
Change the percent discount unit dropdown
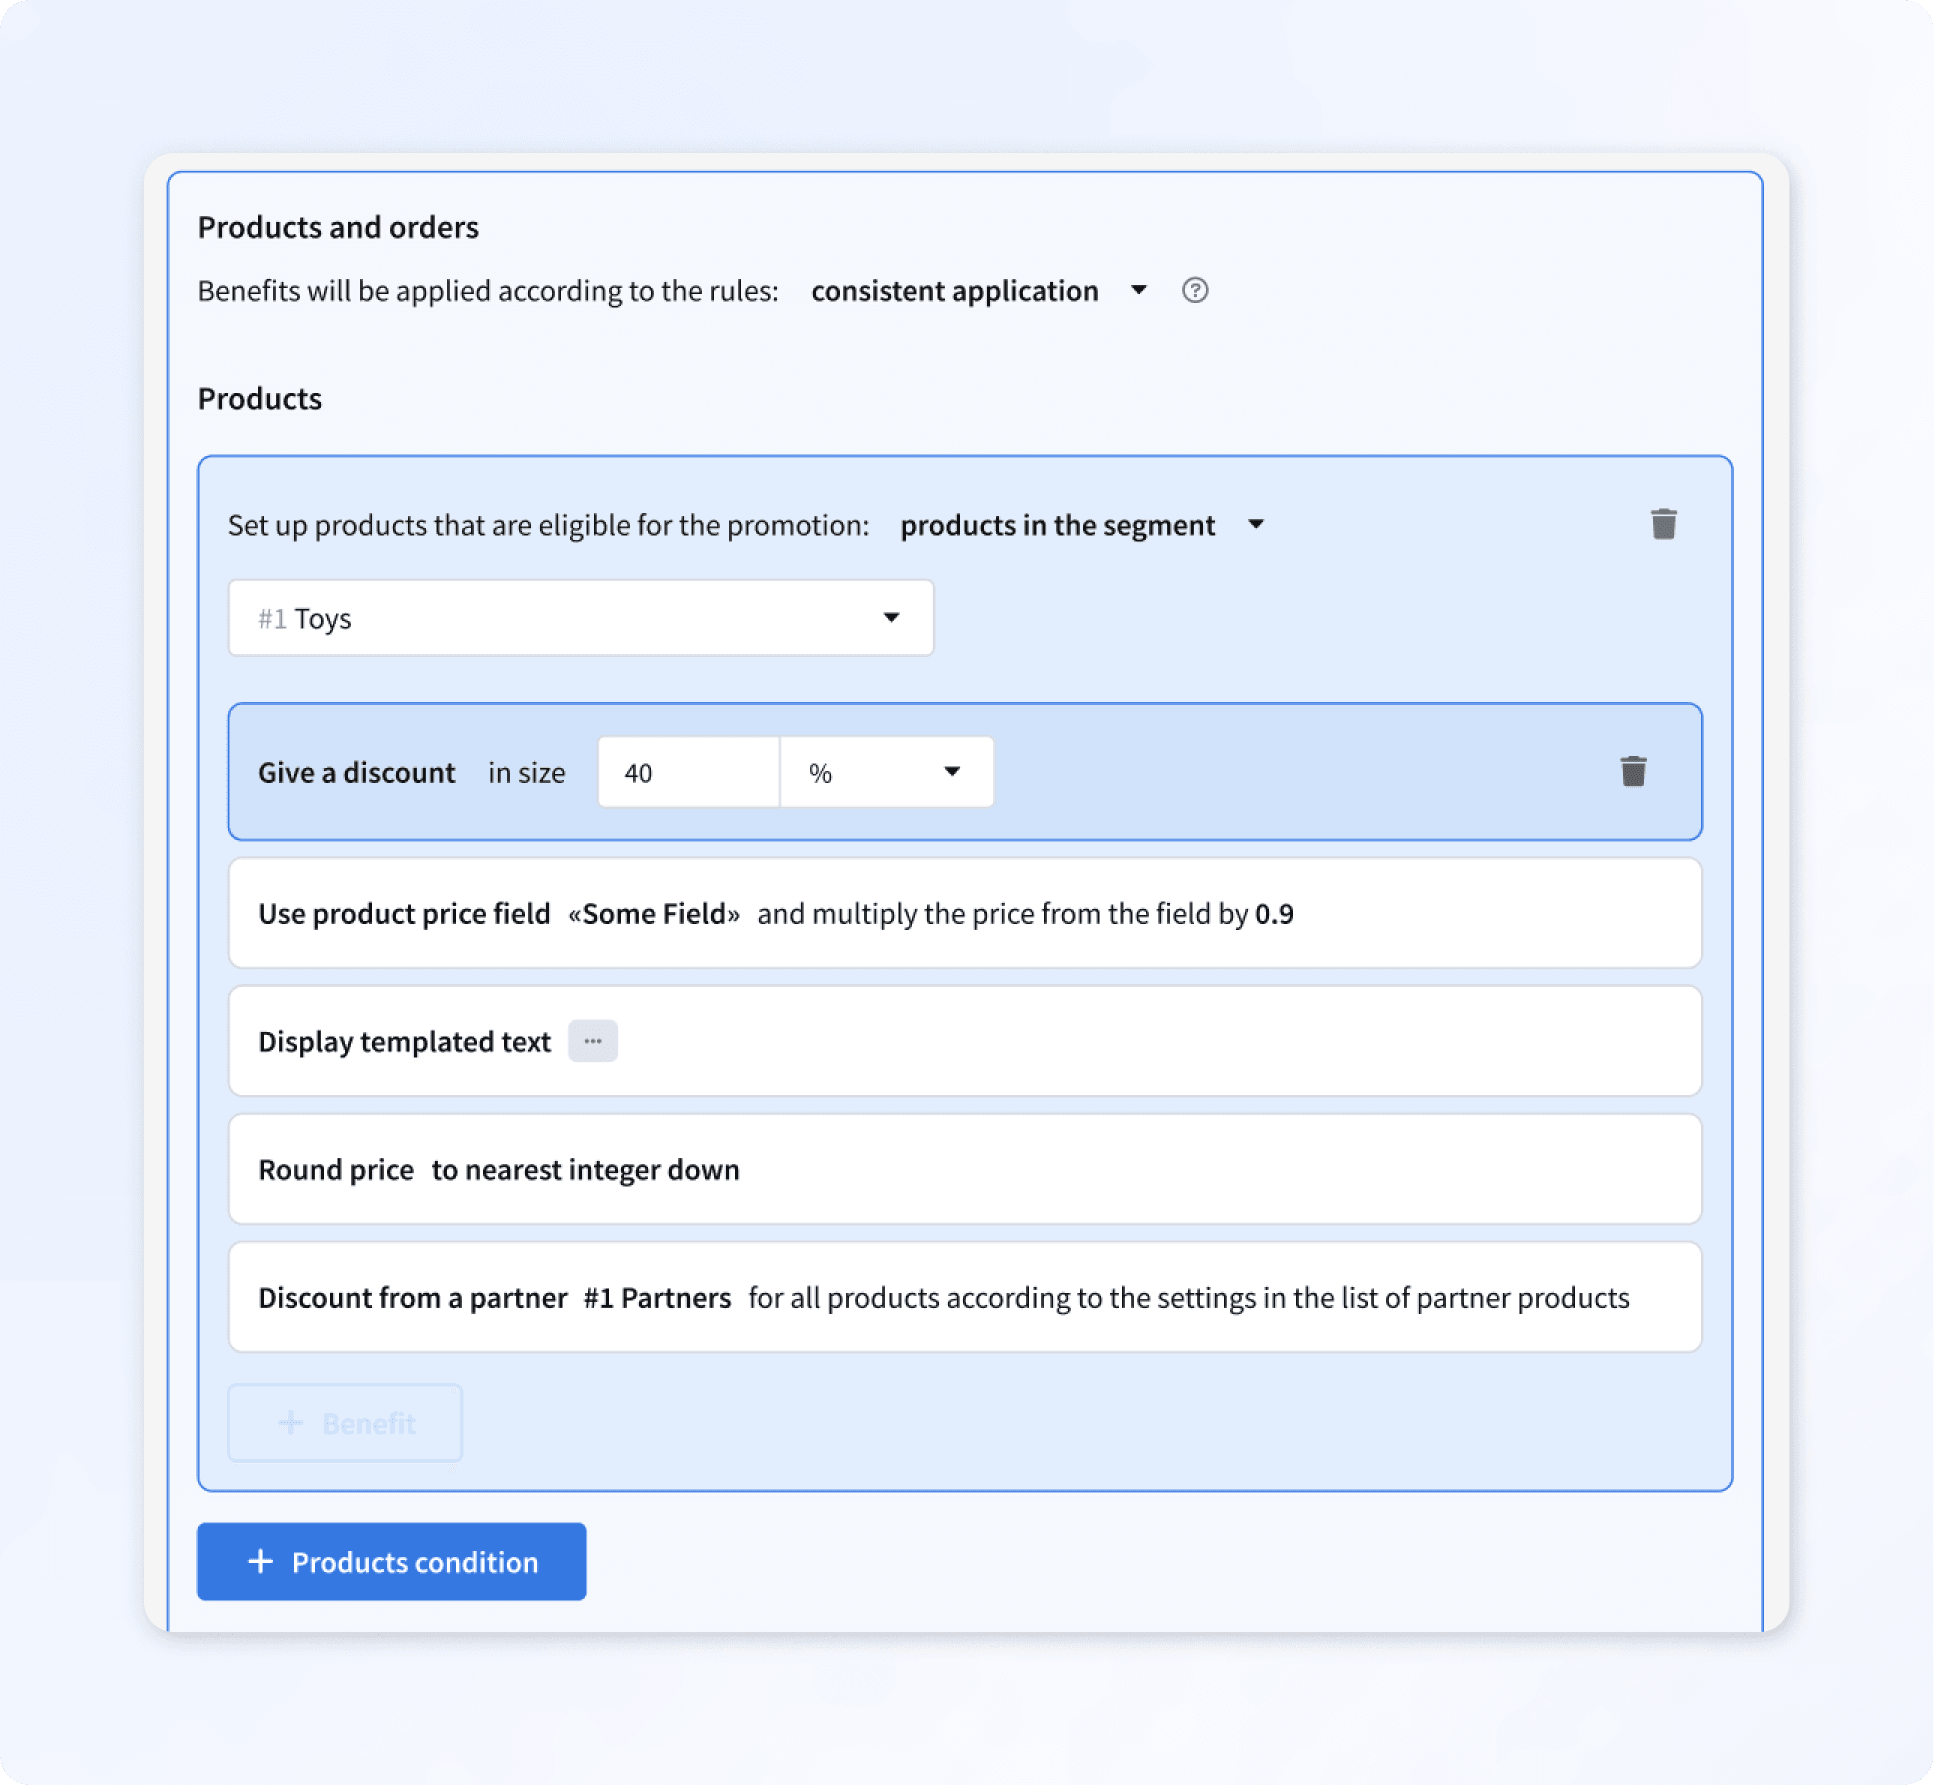886,772
